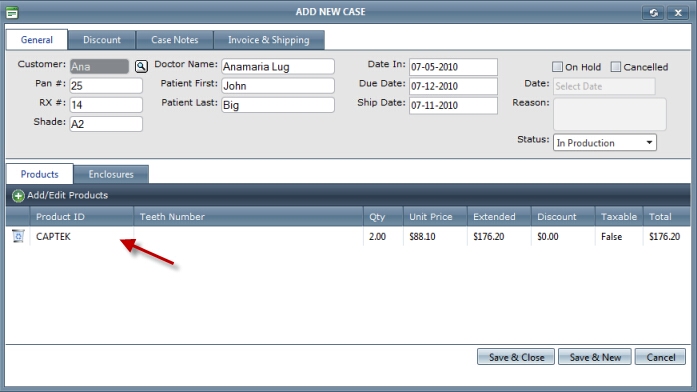Open the Invoice & Shipping tab
Screen dimensions: 697x392
pos(269,40)
